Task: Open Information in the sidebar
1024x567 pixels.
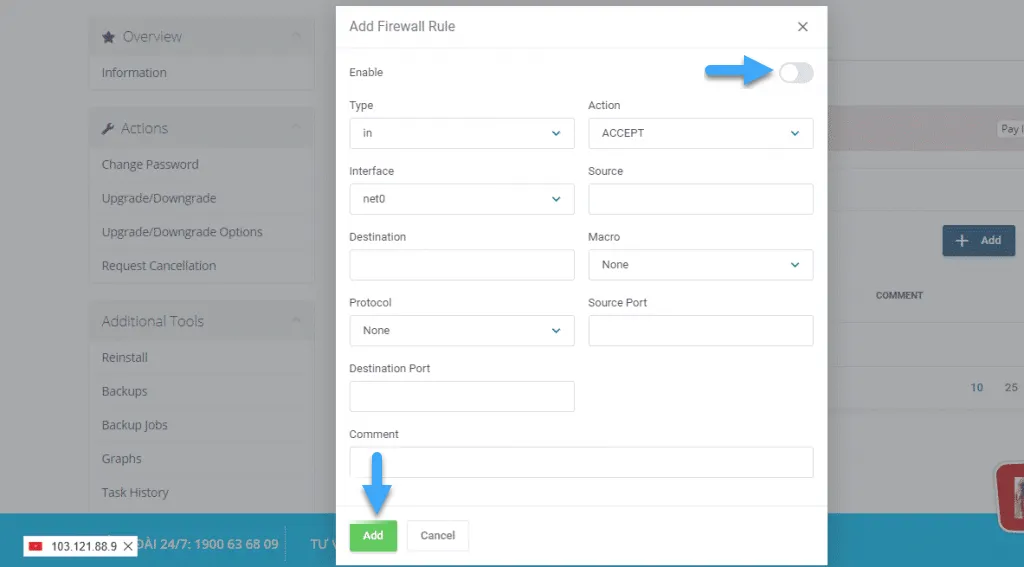Action: click(x=134, y=73)
